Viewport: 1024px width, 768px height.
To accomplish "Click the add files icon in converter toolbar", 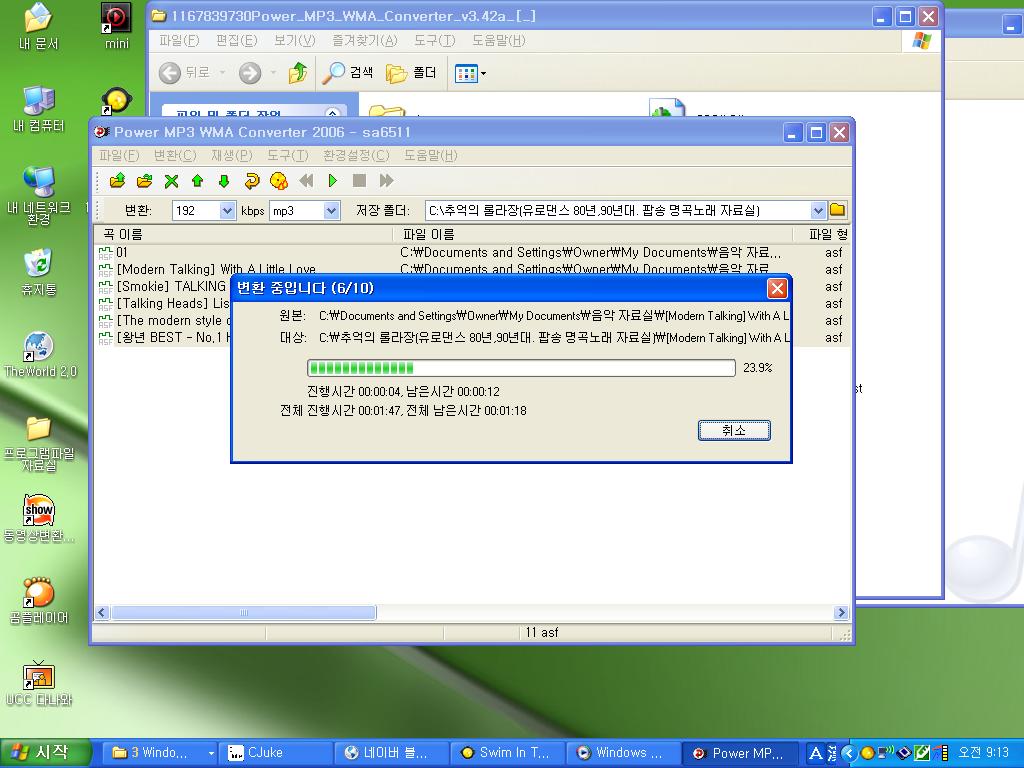I will 118,181.
